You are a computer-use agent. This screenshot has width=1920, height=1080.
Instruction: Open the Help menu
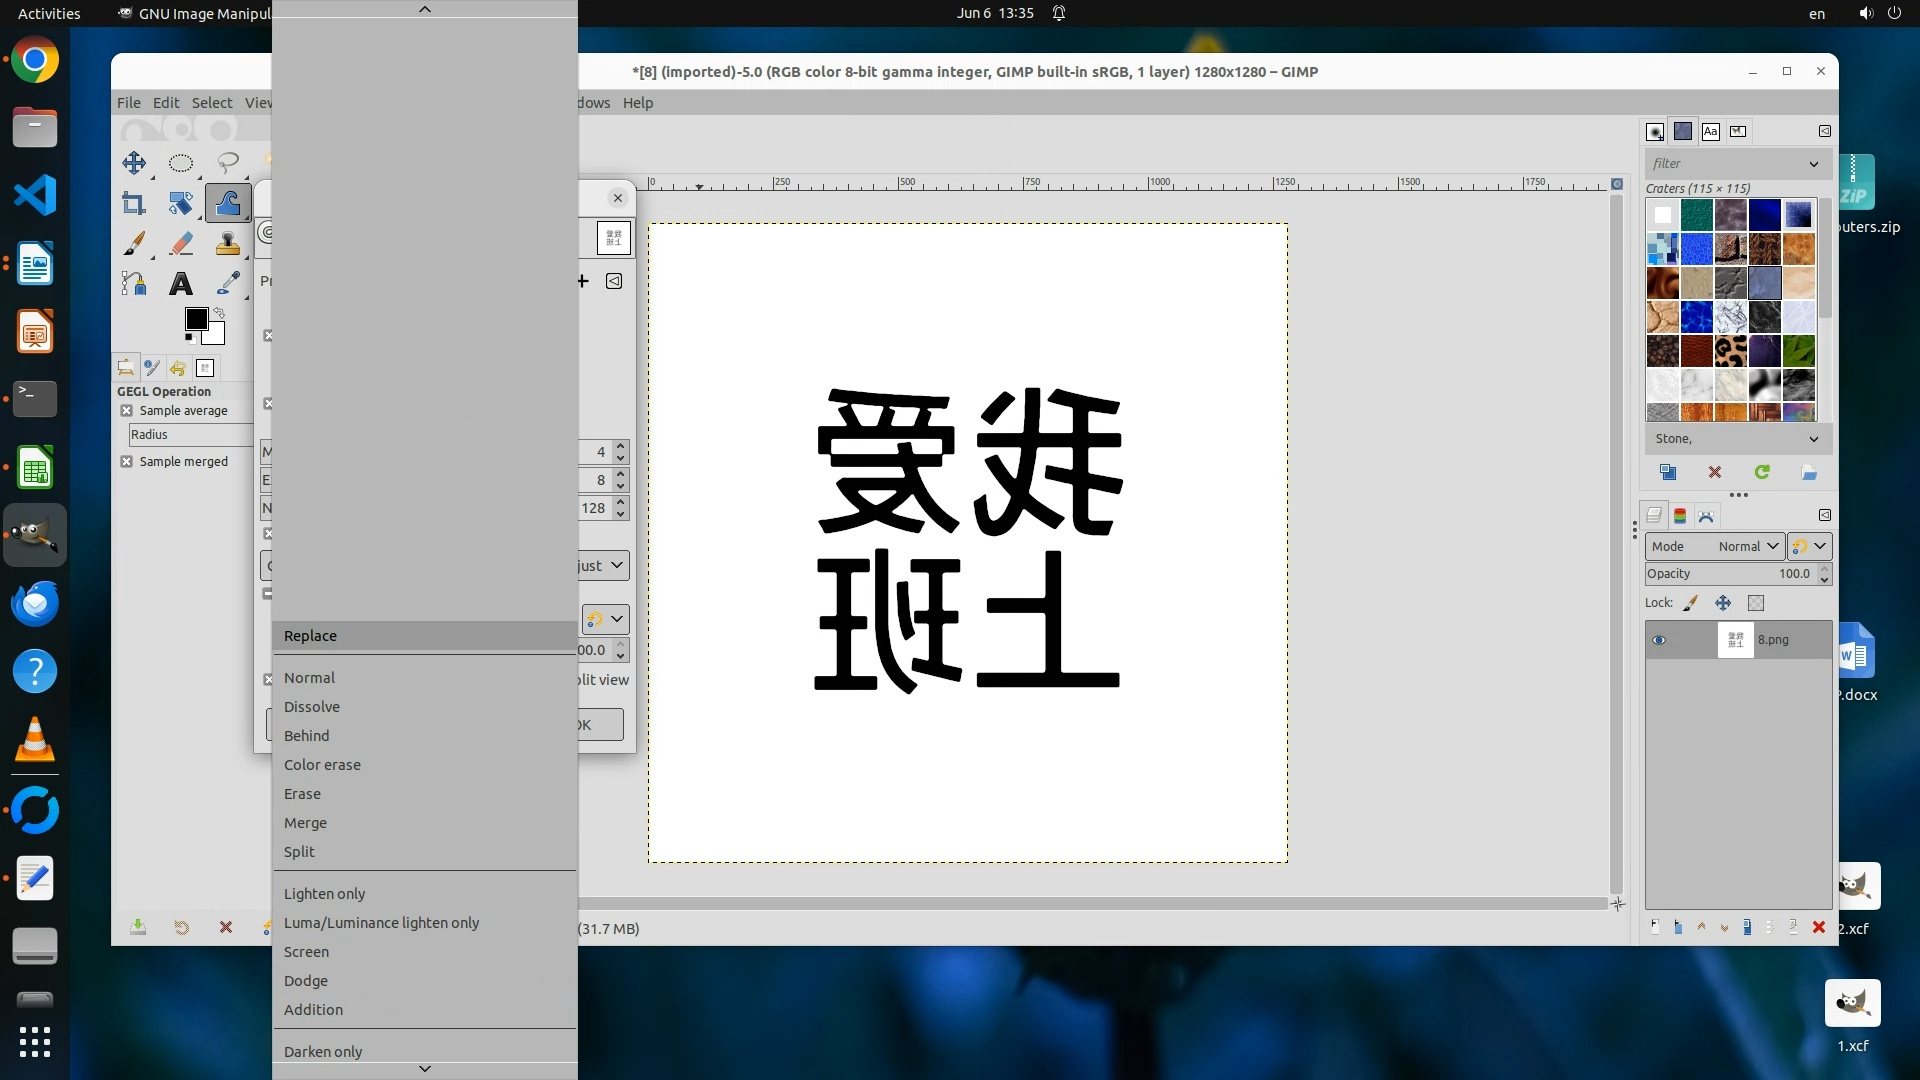(x=637, y=103)
